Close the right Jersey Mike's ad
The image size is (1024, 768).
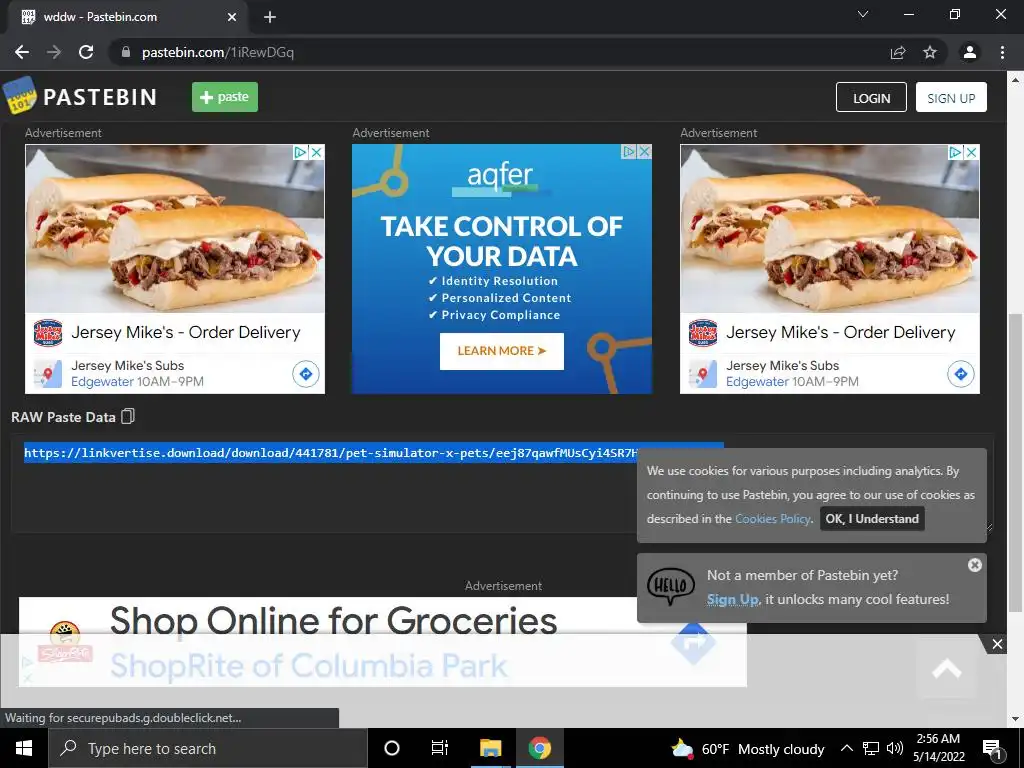click(972, 152)
